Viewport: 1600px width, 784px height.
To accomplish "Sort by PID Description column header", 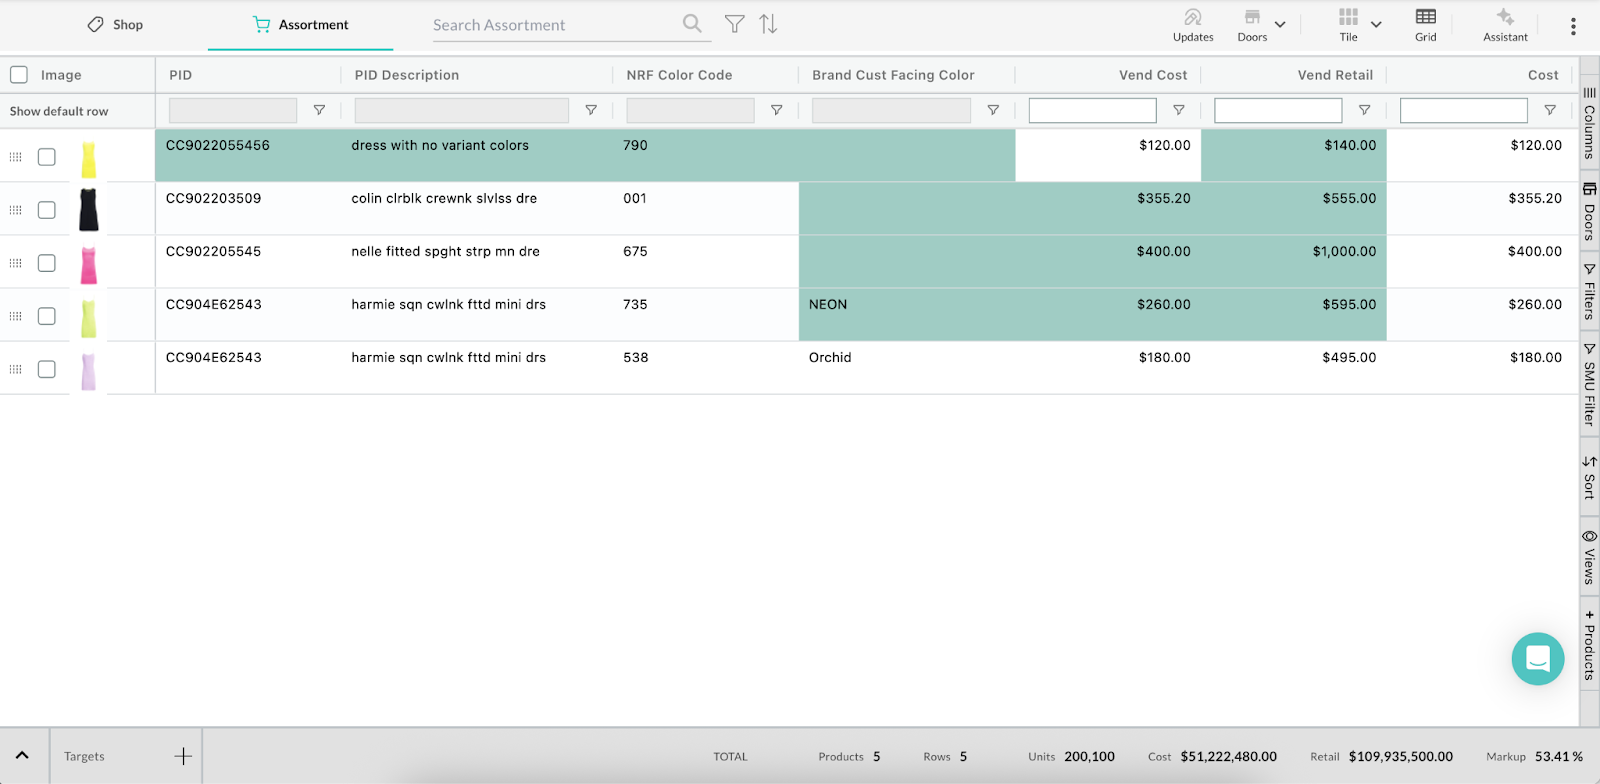I will [407, 75].
